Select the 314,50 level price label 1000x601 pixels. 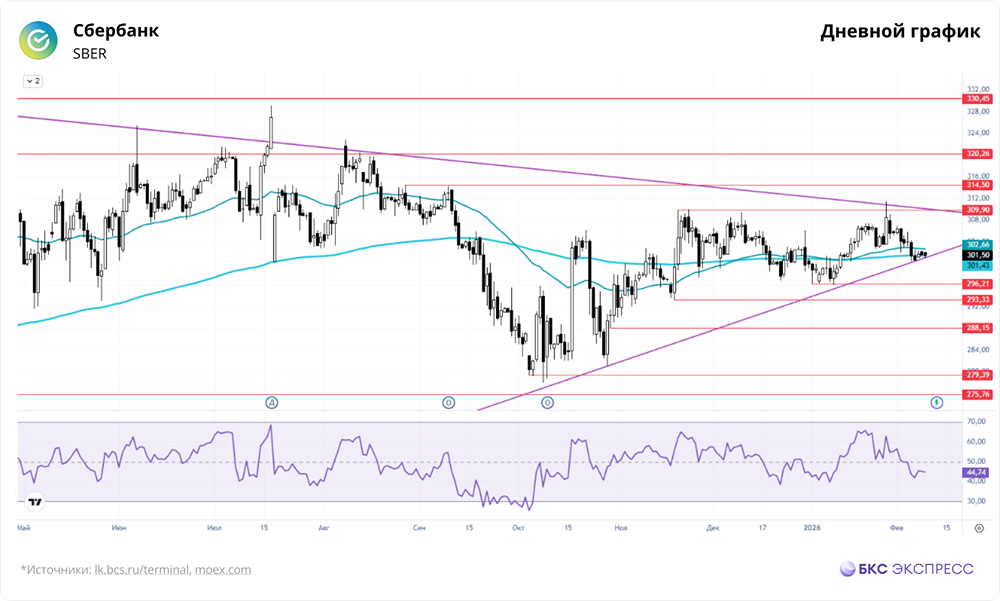tap(978, 185)
